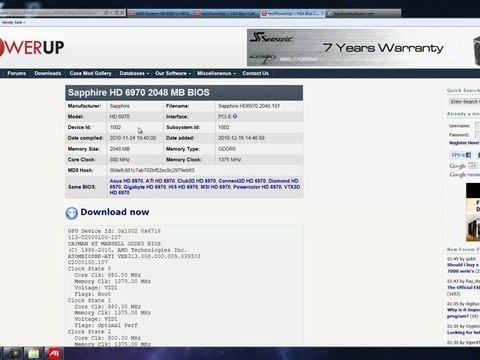
Task: Click the 1375 MHz Memory Clock value
Action: pos(229,160)
